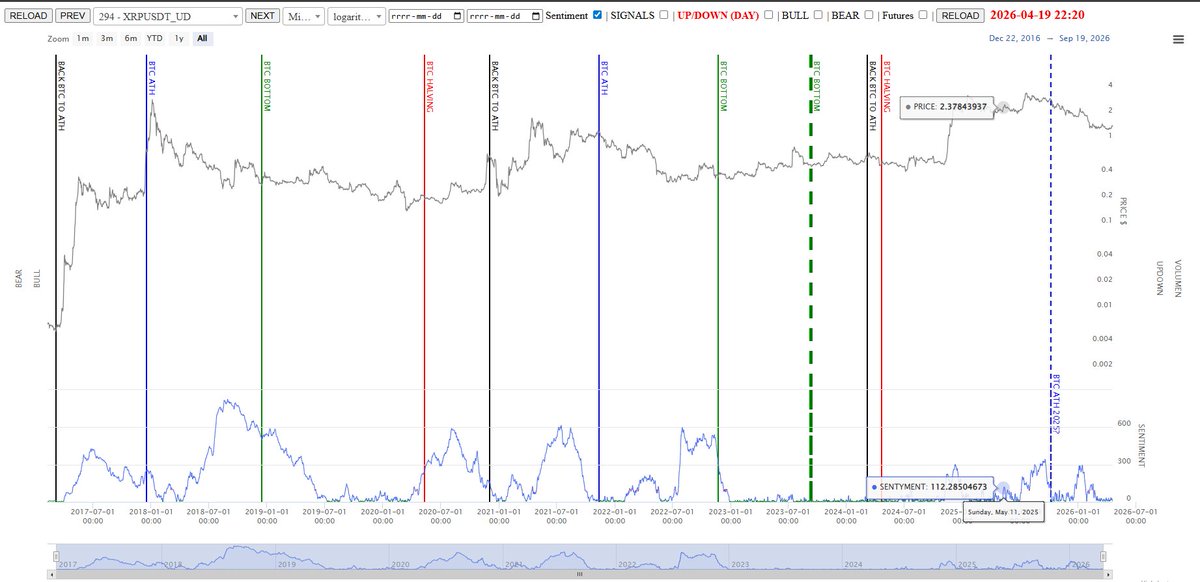Click the navigator horizontal scrollbar thumb
Image resolution: width=1200 pixels, height=582 pixels.
pos(580,575)
